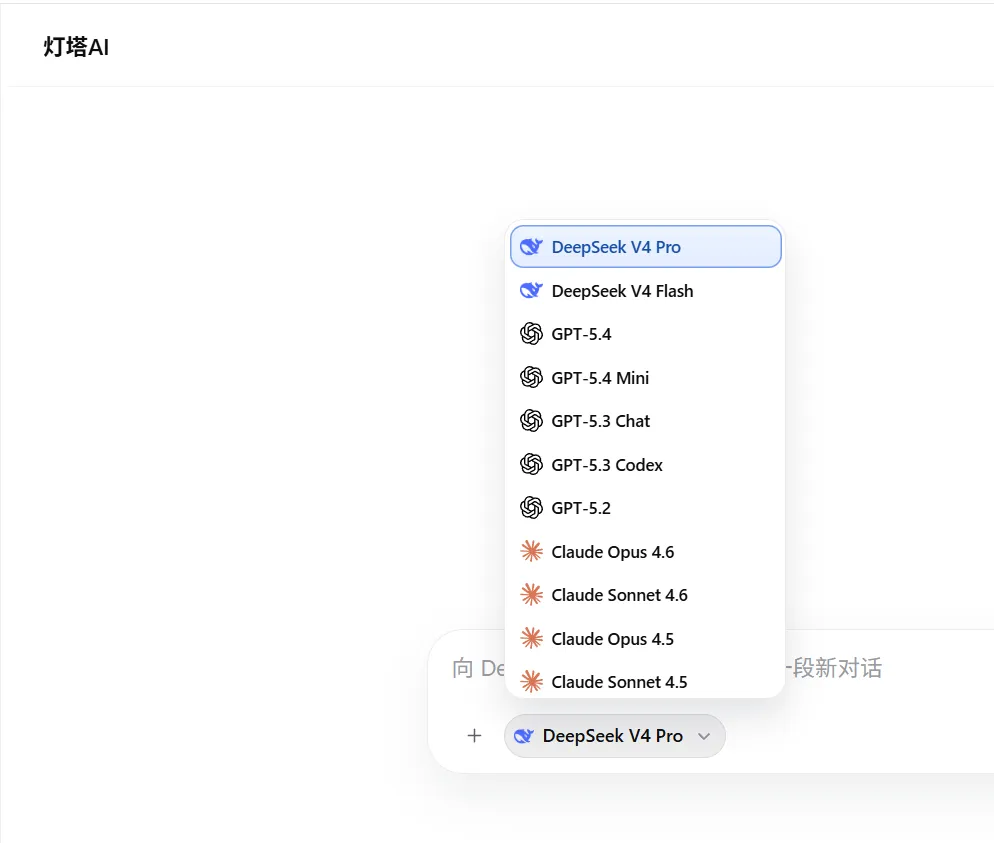Select Claude Opus 4.6 model
This screenshot has width=994, height=843.
645,551
